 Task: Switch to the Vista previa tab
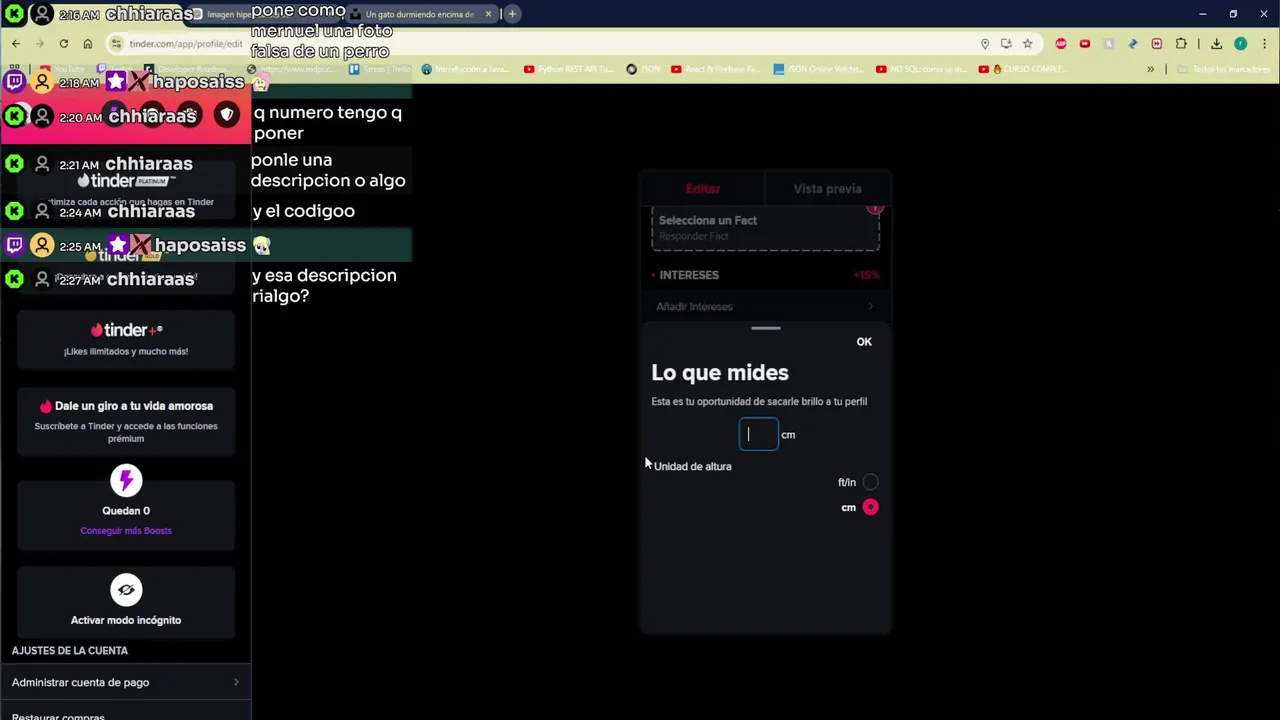(x=827, y=189)
